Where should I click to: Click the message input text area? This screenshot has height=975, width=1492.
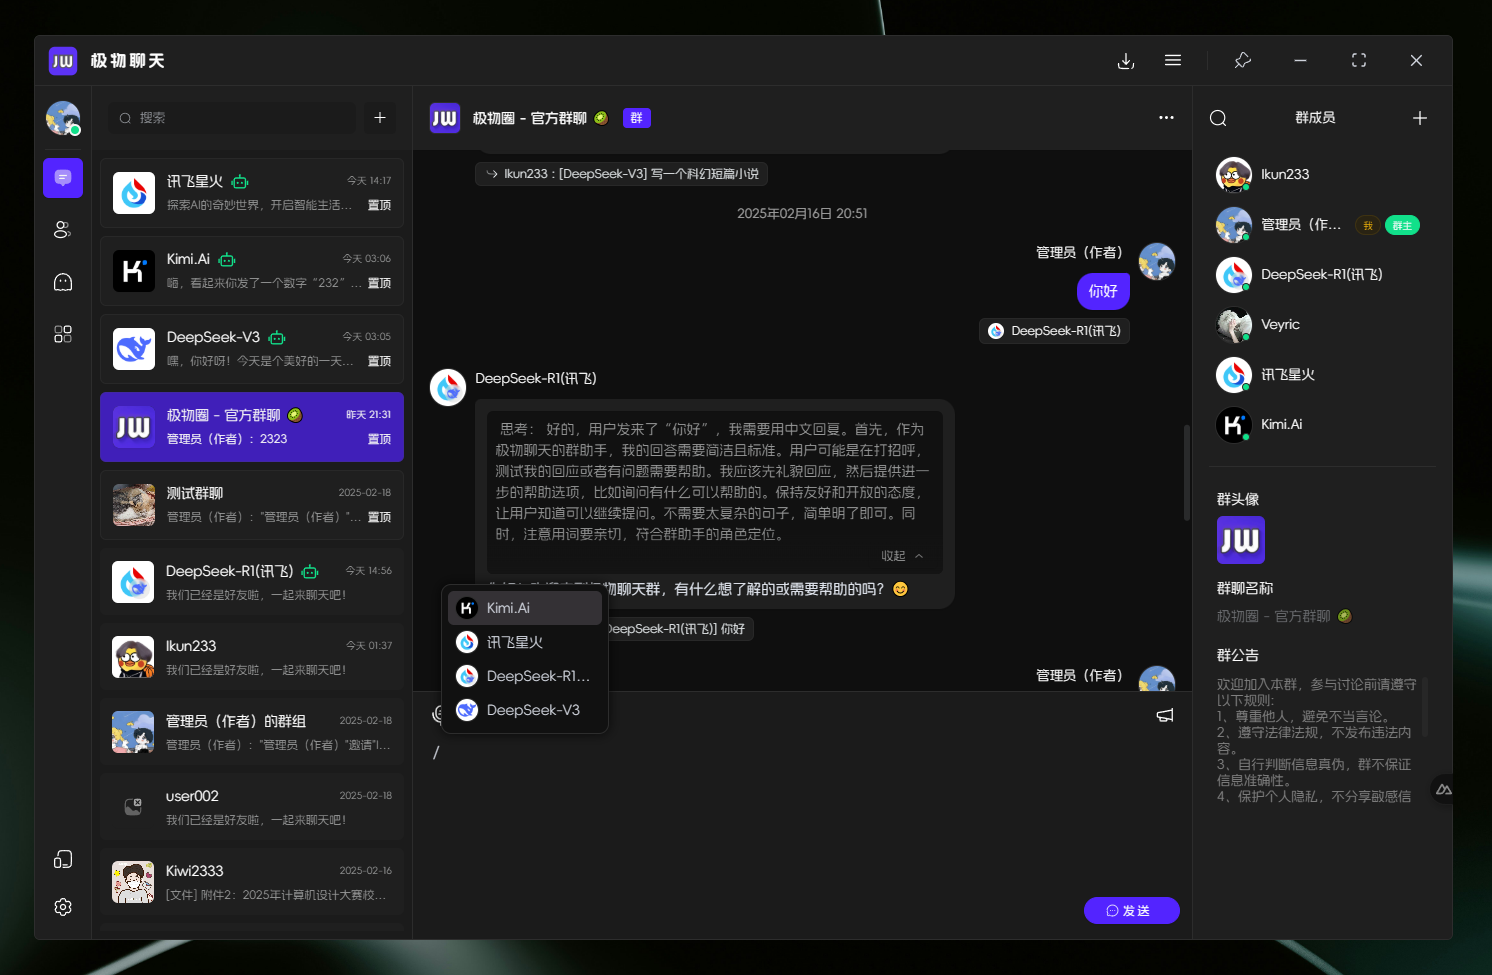pos(800,815)
